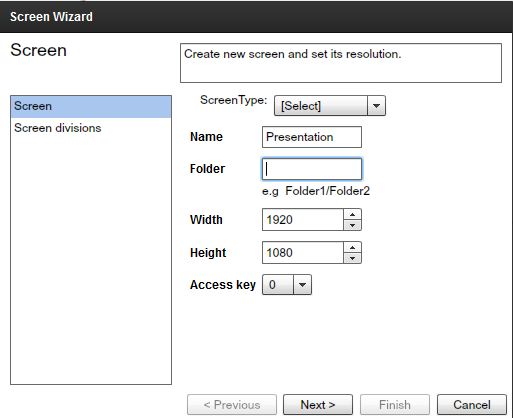Select the Screen step in the list
Viewport: 513px width, 418px height.
pos(91,106)
